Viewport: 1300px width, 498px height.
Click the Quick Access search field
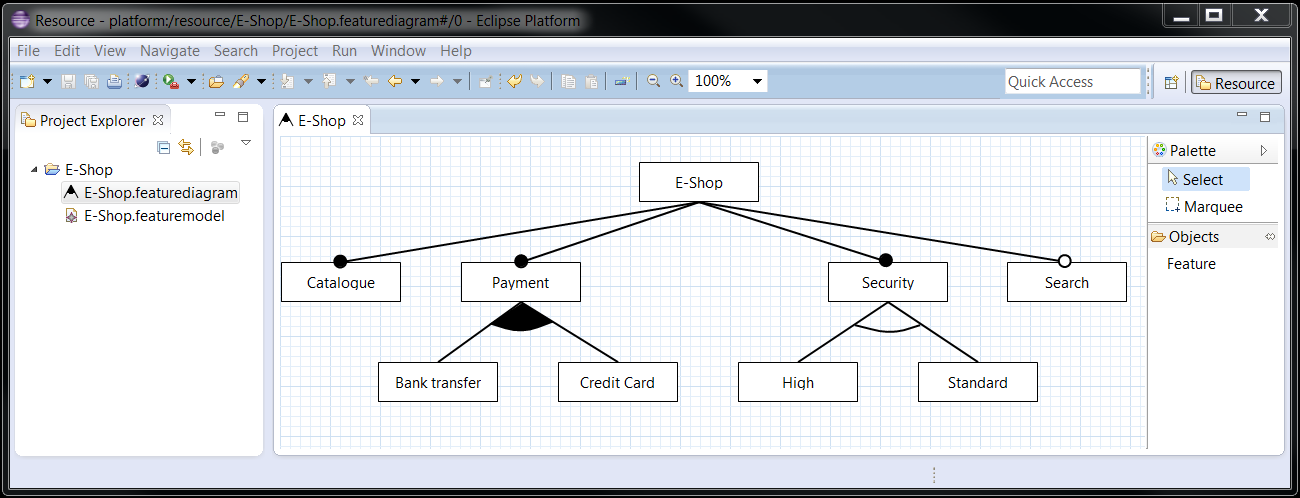pos(1072,82)
